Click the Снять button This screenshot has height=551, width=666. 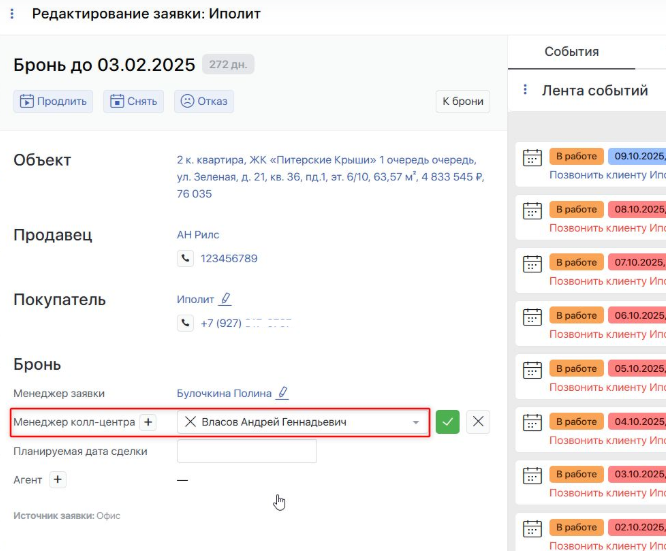(x=133, y=101)
